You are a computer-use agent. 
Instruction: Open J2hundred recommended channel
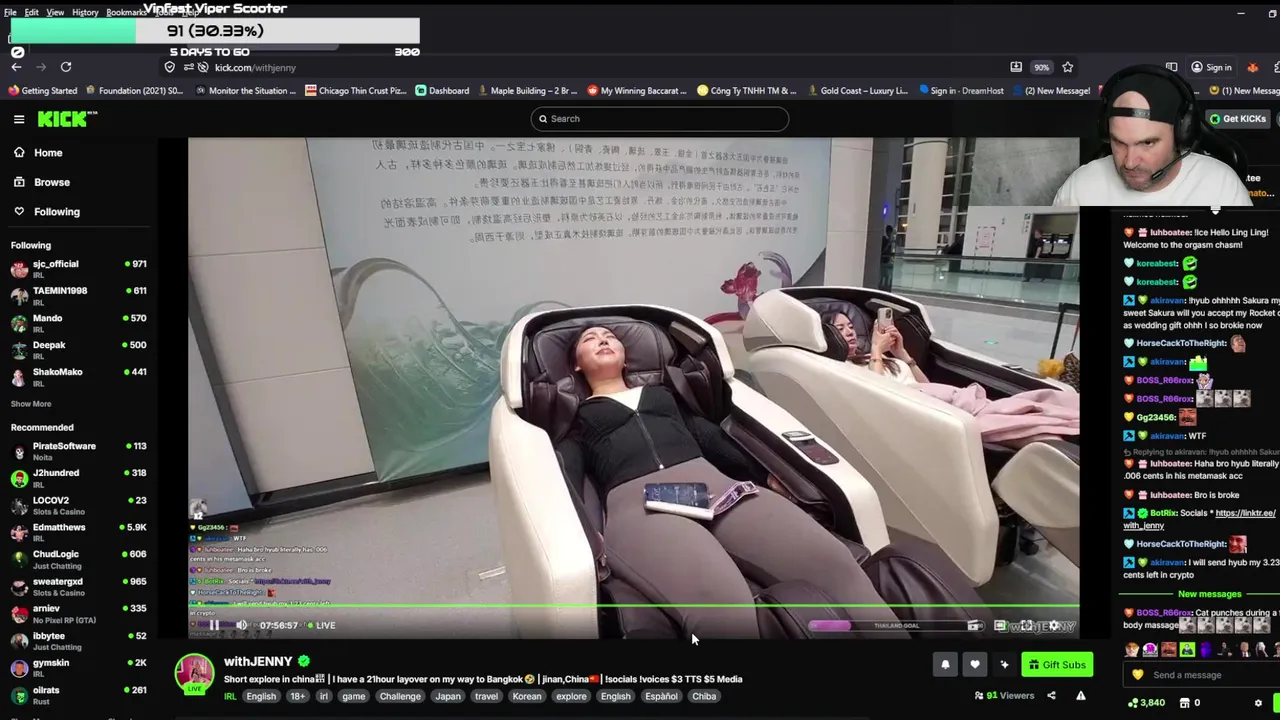point(78,477)
